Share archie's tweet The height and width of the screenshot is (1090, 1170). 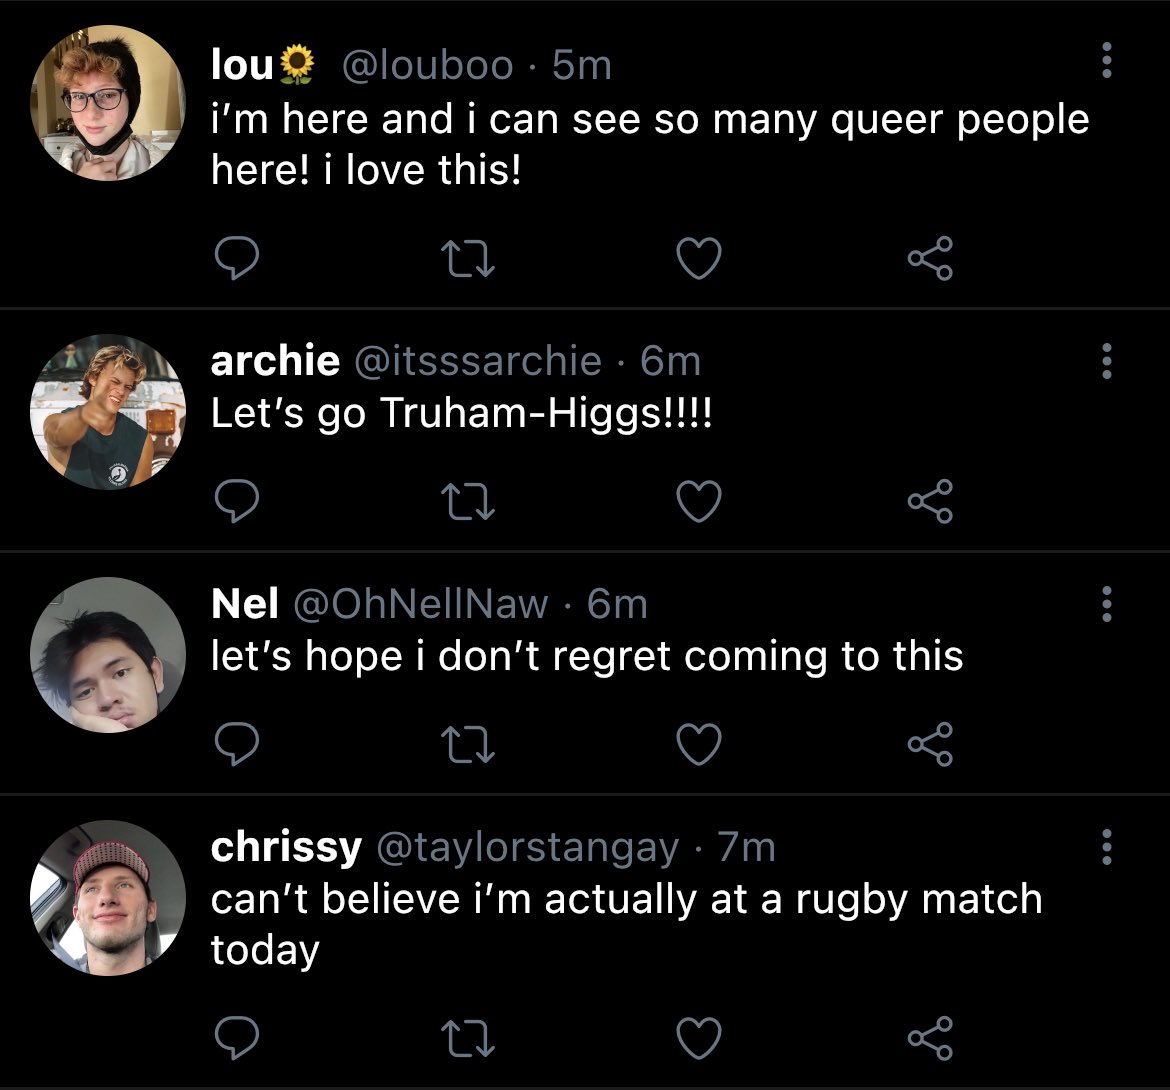(930, 501)
